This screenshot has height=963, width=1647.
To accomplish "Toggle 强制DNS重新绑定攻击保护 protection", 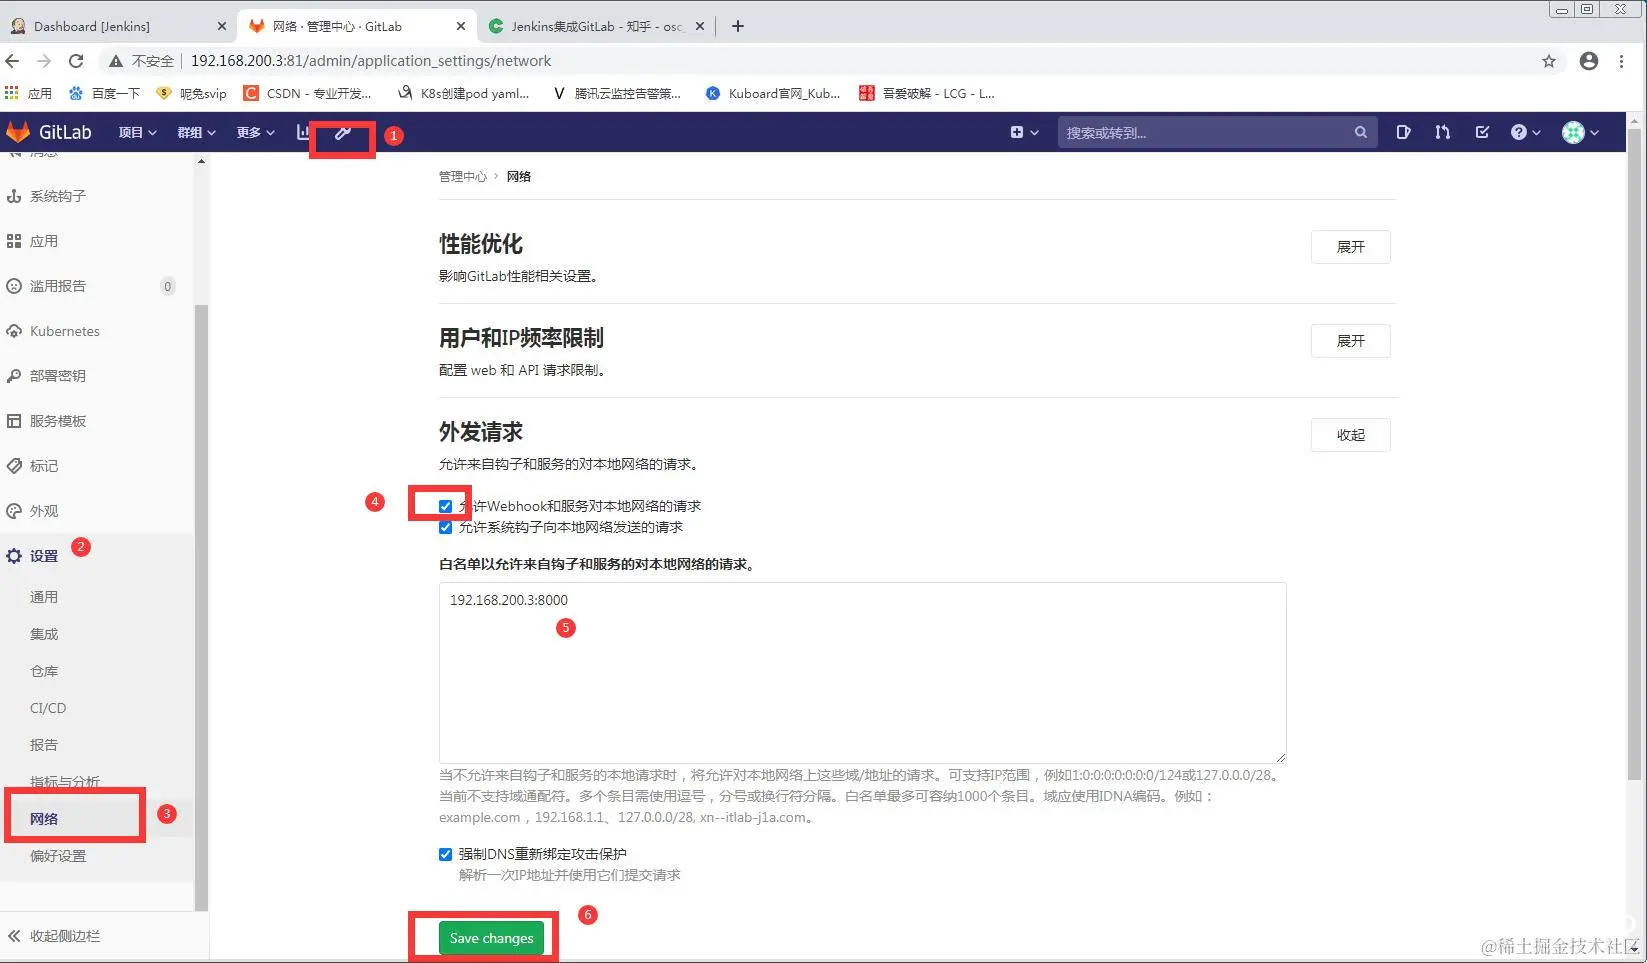I will (445, 854).
